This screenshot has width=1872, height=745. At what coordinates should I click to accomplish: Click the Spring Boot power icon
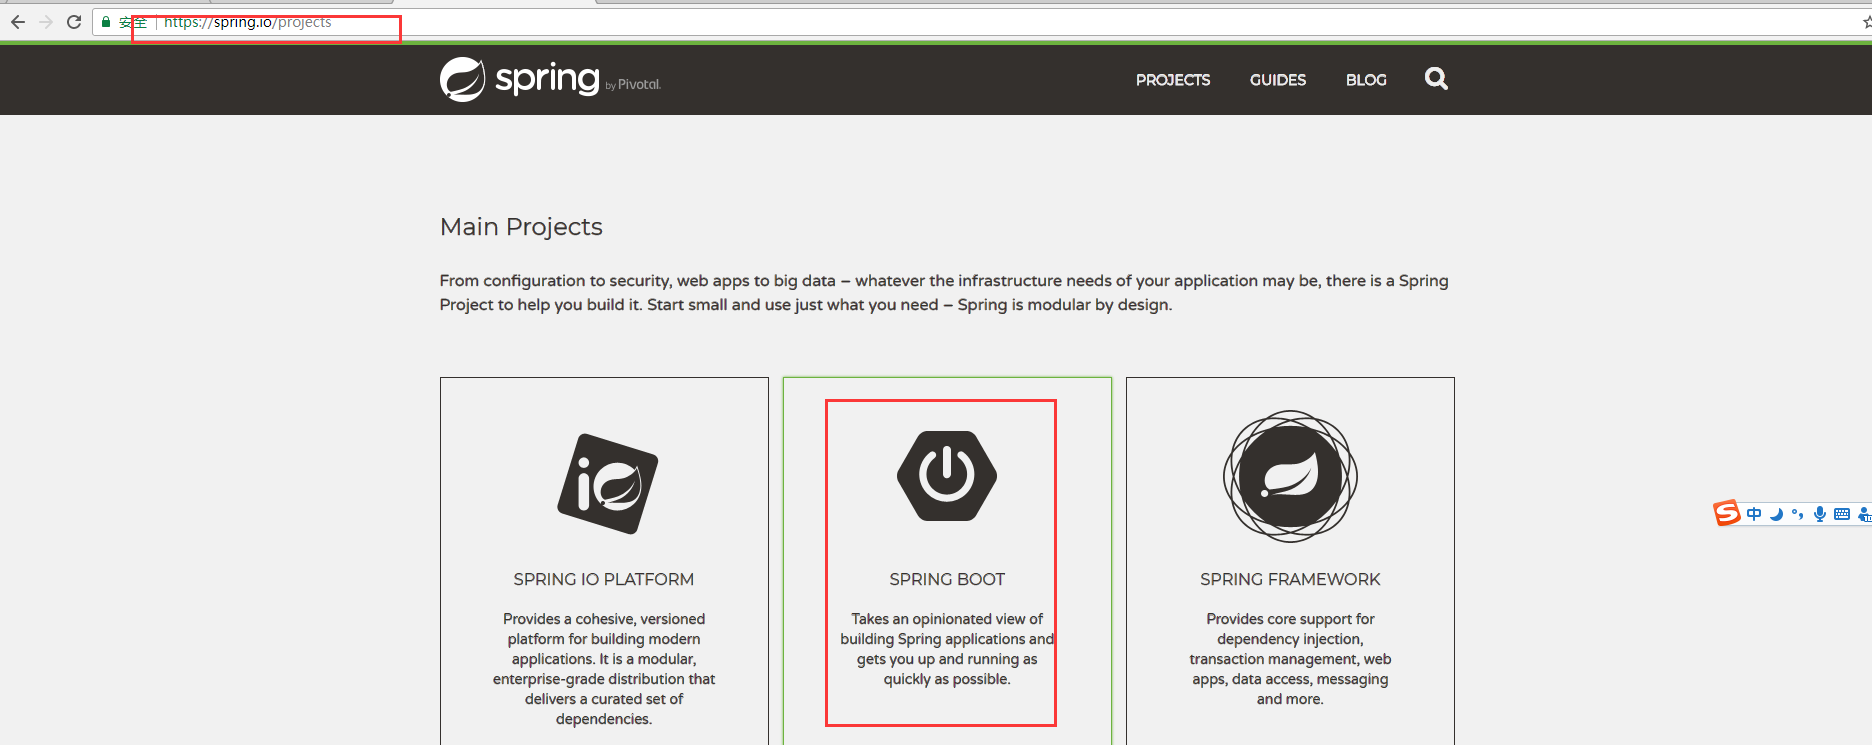(947, 476)
